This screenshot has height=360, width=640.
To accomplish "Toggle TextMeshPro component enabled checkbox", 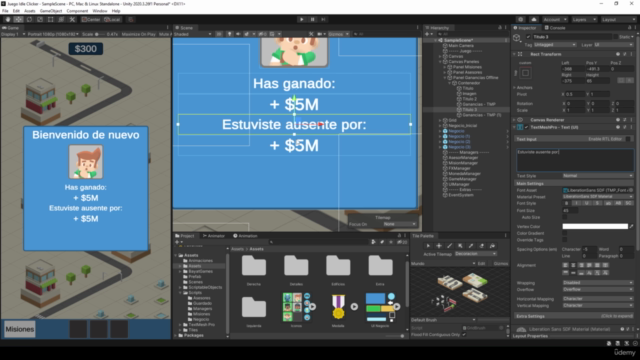I will coord(527,127).
